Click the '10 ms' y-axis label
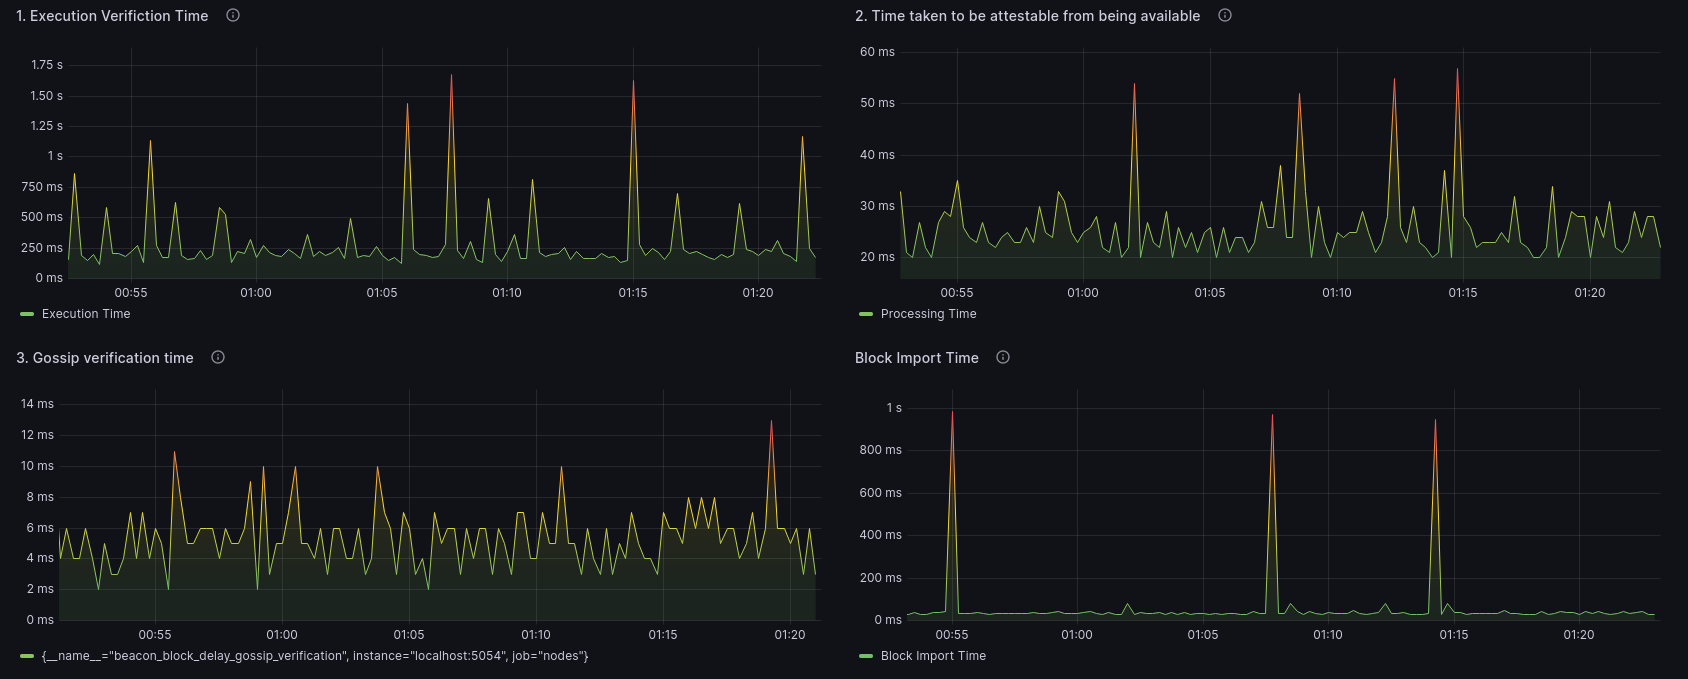 click(38, 466)
